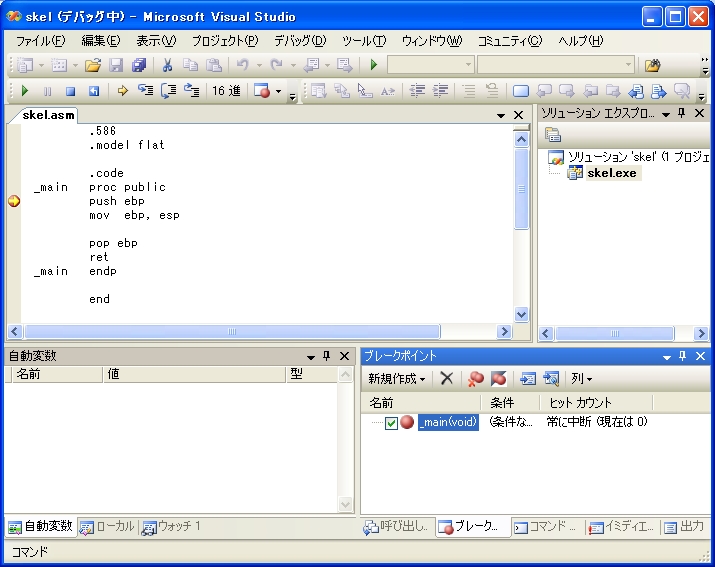715x567 pixels.
Task: Open the プロジェクト(P) menu
Action: (225, 41)
